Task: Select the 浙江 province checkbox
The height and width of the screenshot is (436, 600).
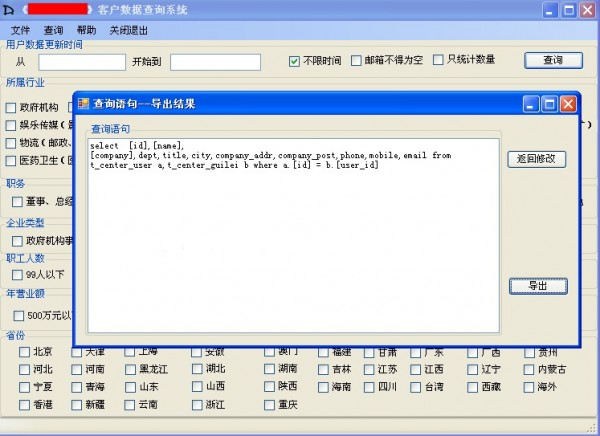Action: tap(197, 405)
